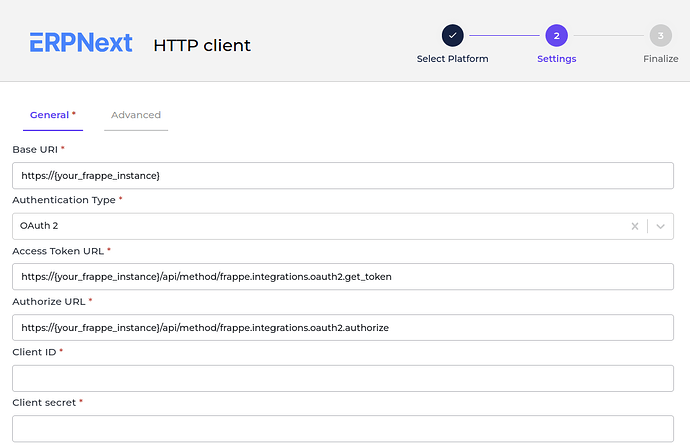Image resolution: width=690 pixels, height=448 pixels.
Task: Click the step 2 Settings circle
Action: 557,36
